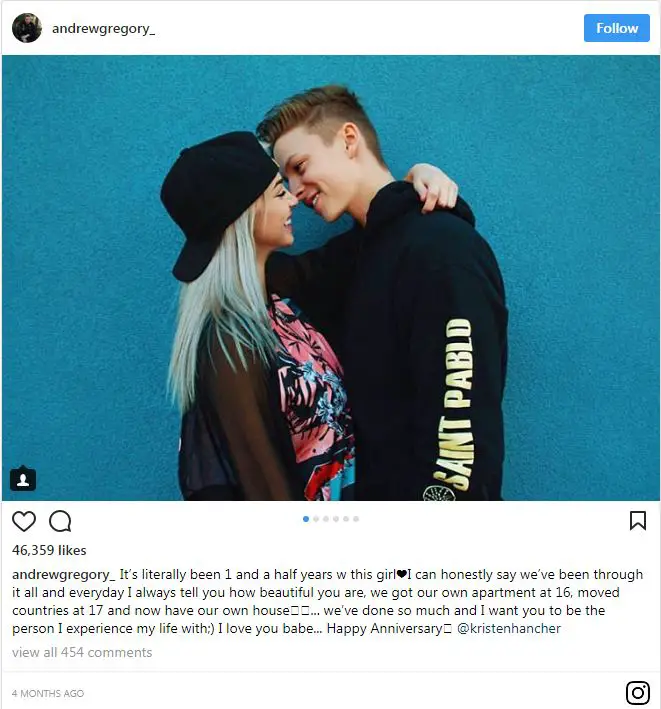The height and width of the screenshot is (709, 661).
Task: View all 454 comments
Action: pos(82,652)
